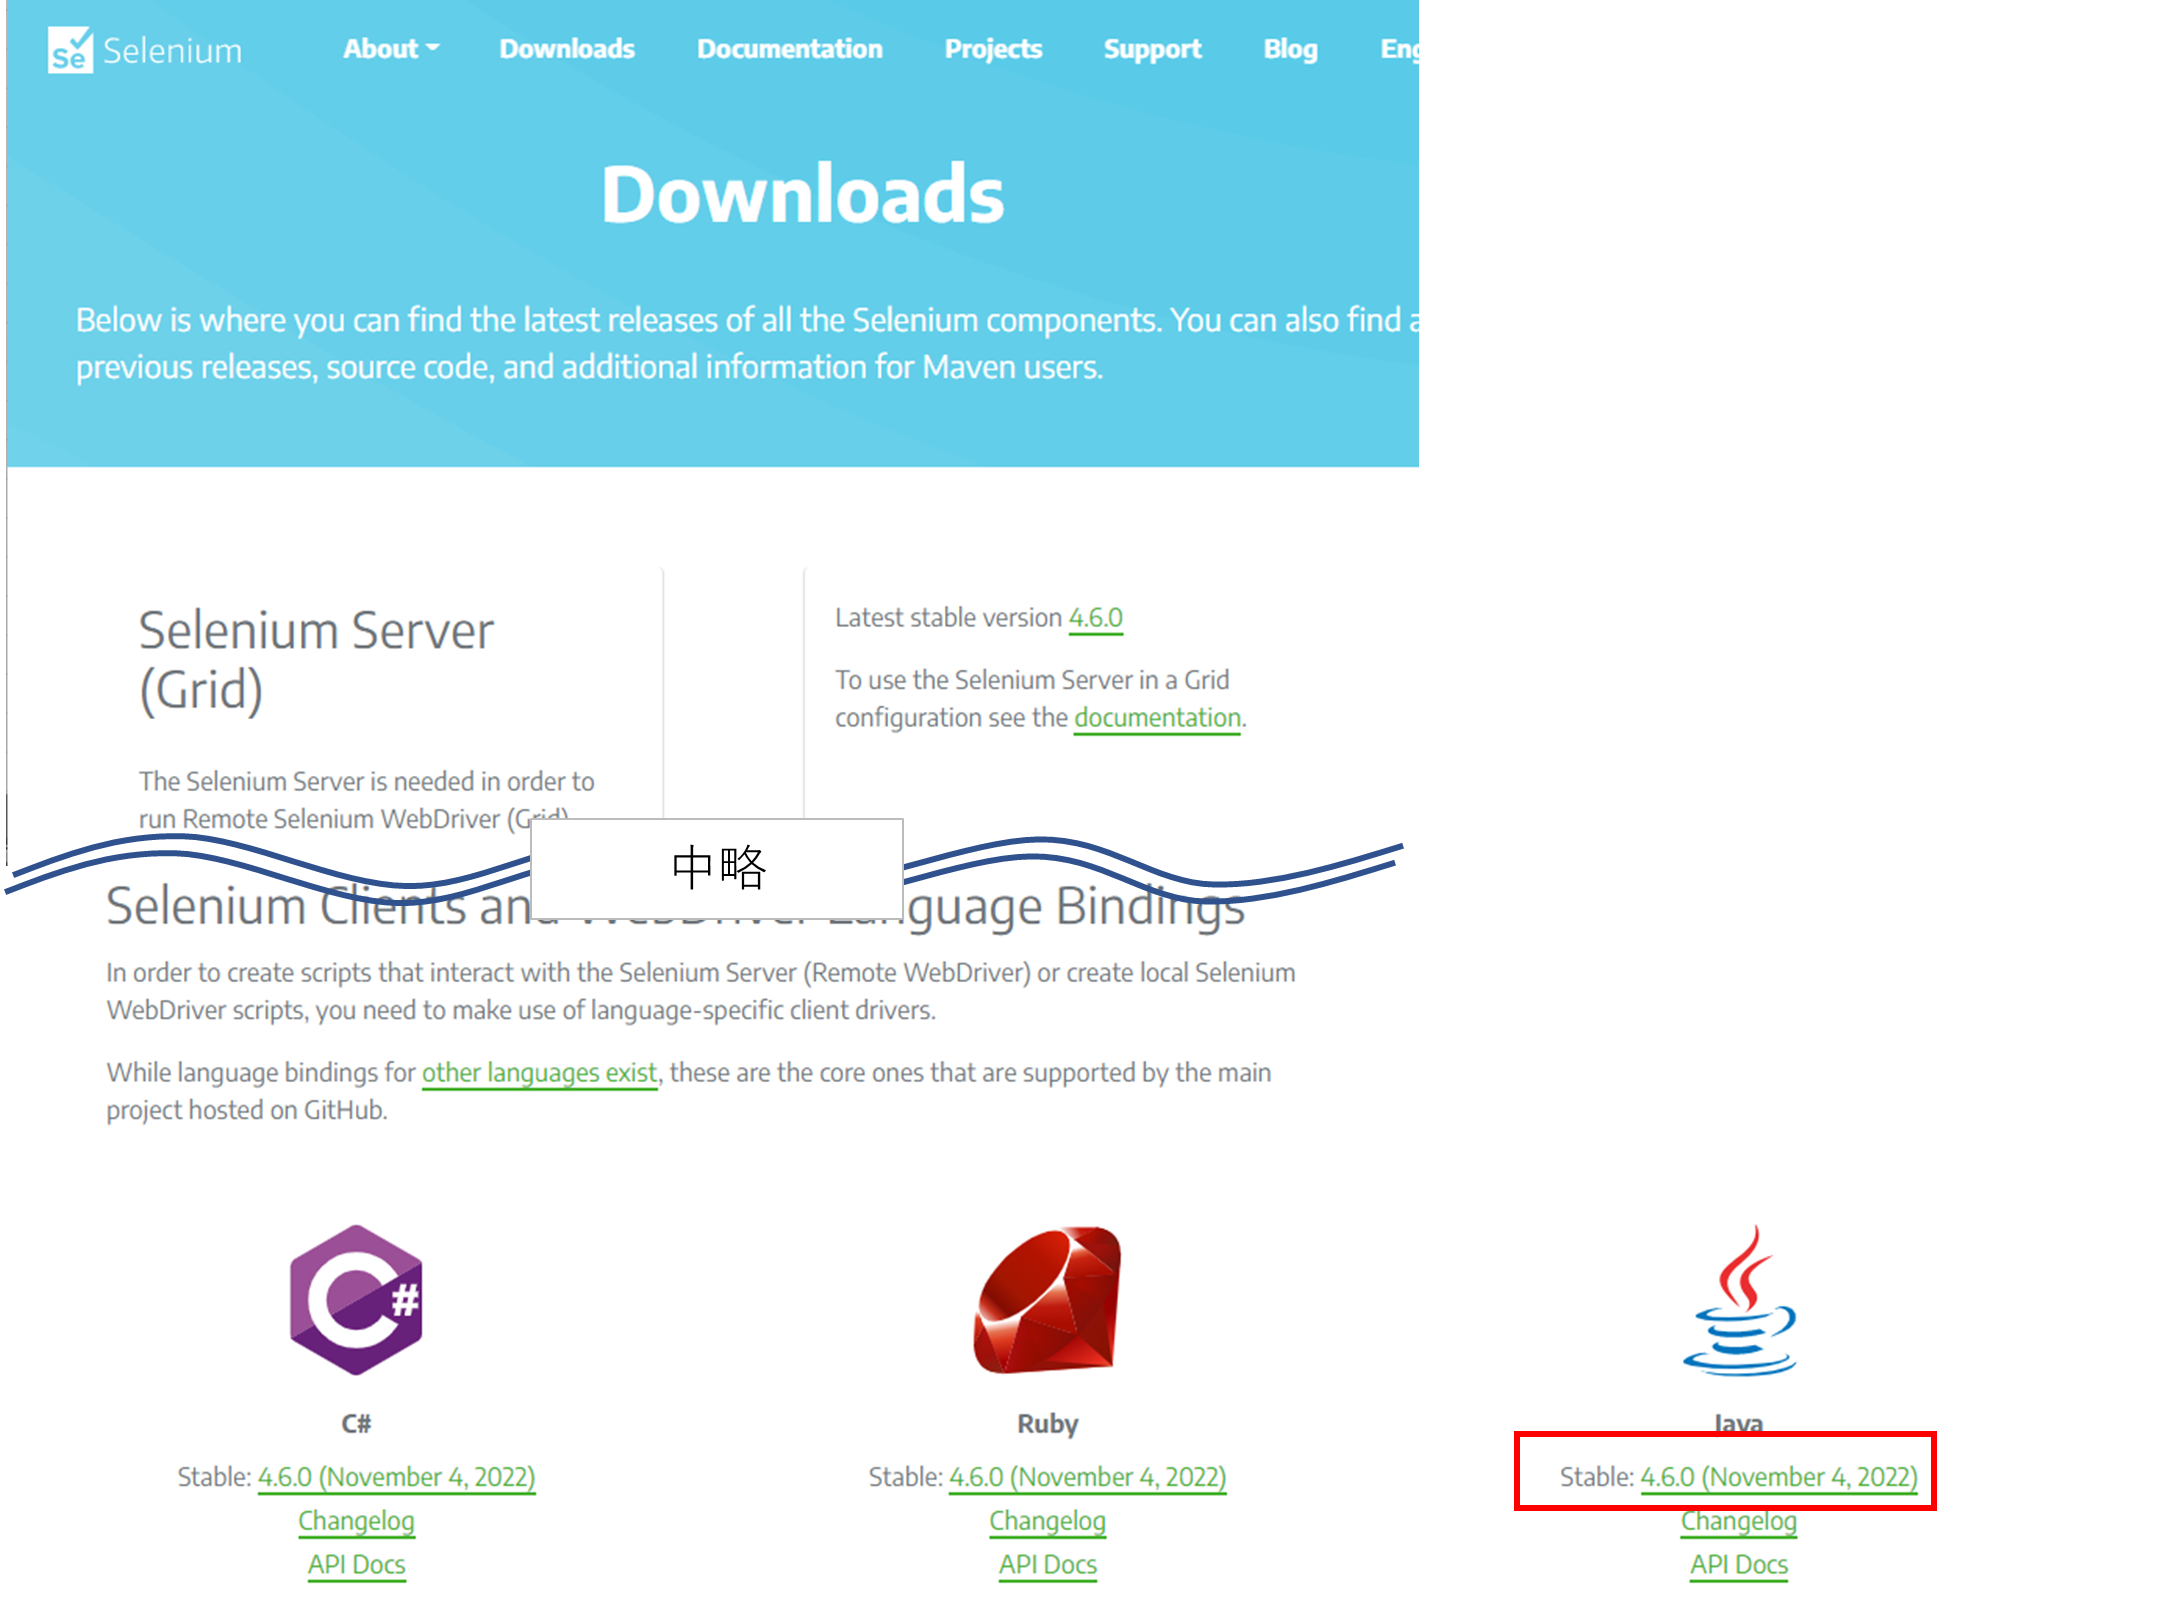The width and height of the screenshot is (2157, 1614).
Task: Open the Grid configuration documentation link
Action: 1156,718
